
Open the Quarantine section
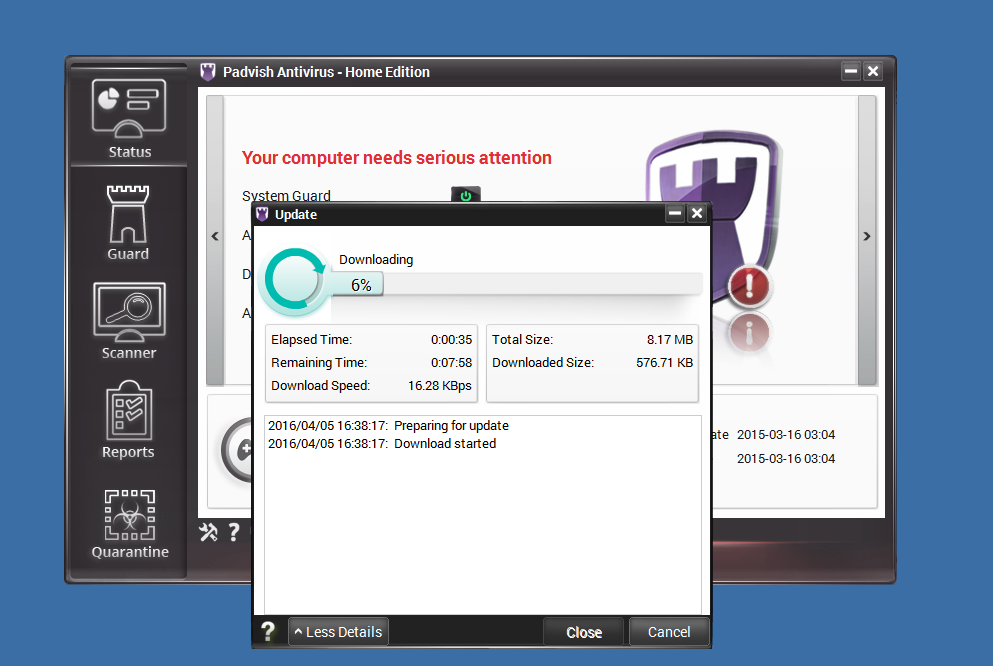point(130,524)
